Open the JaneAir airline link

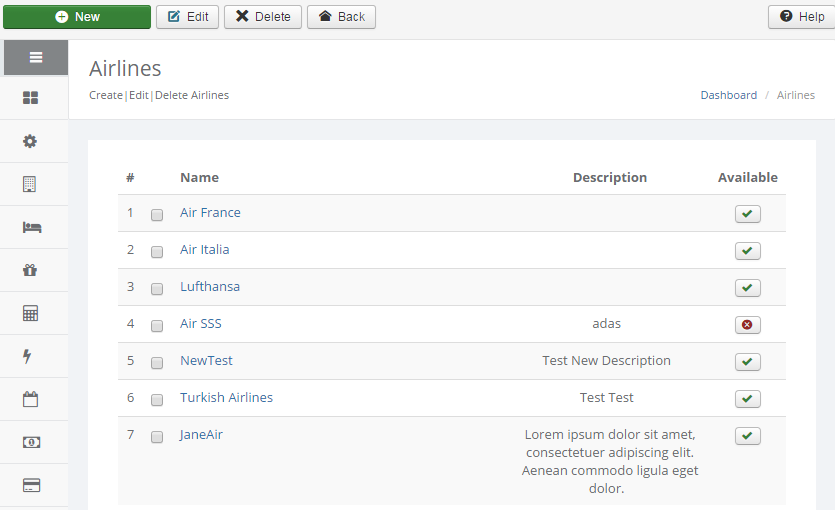click(x=201, y=434)
